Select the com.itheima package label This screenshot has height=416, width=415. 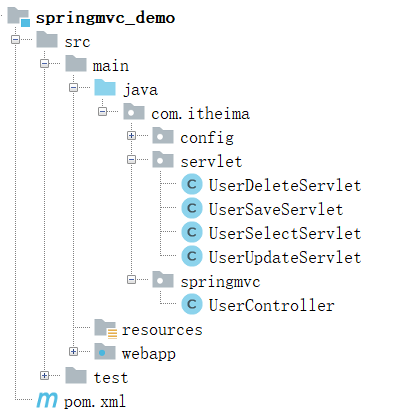point(200,114)
